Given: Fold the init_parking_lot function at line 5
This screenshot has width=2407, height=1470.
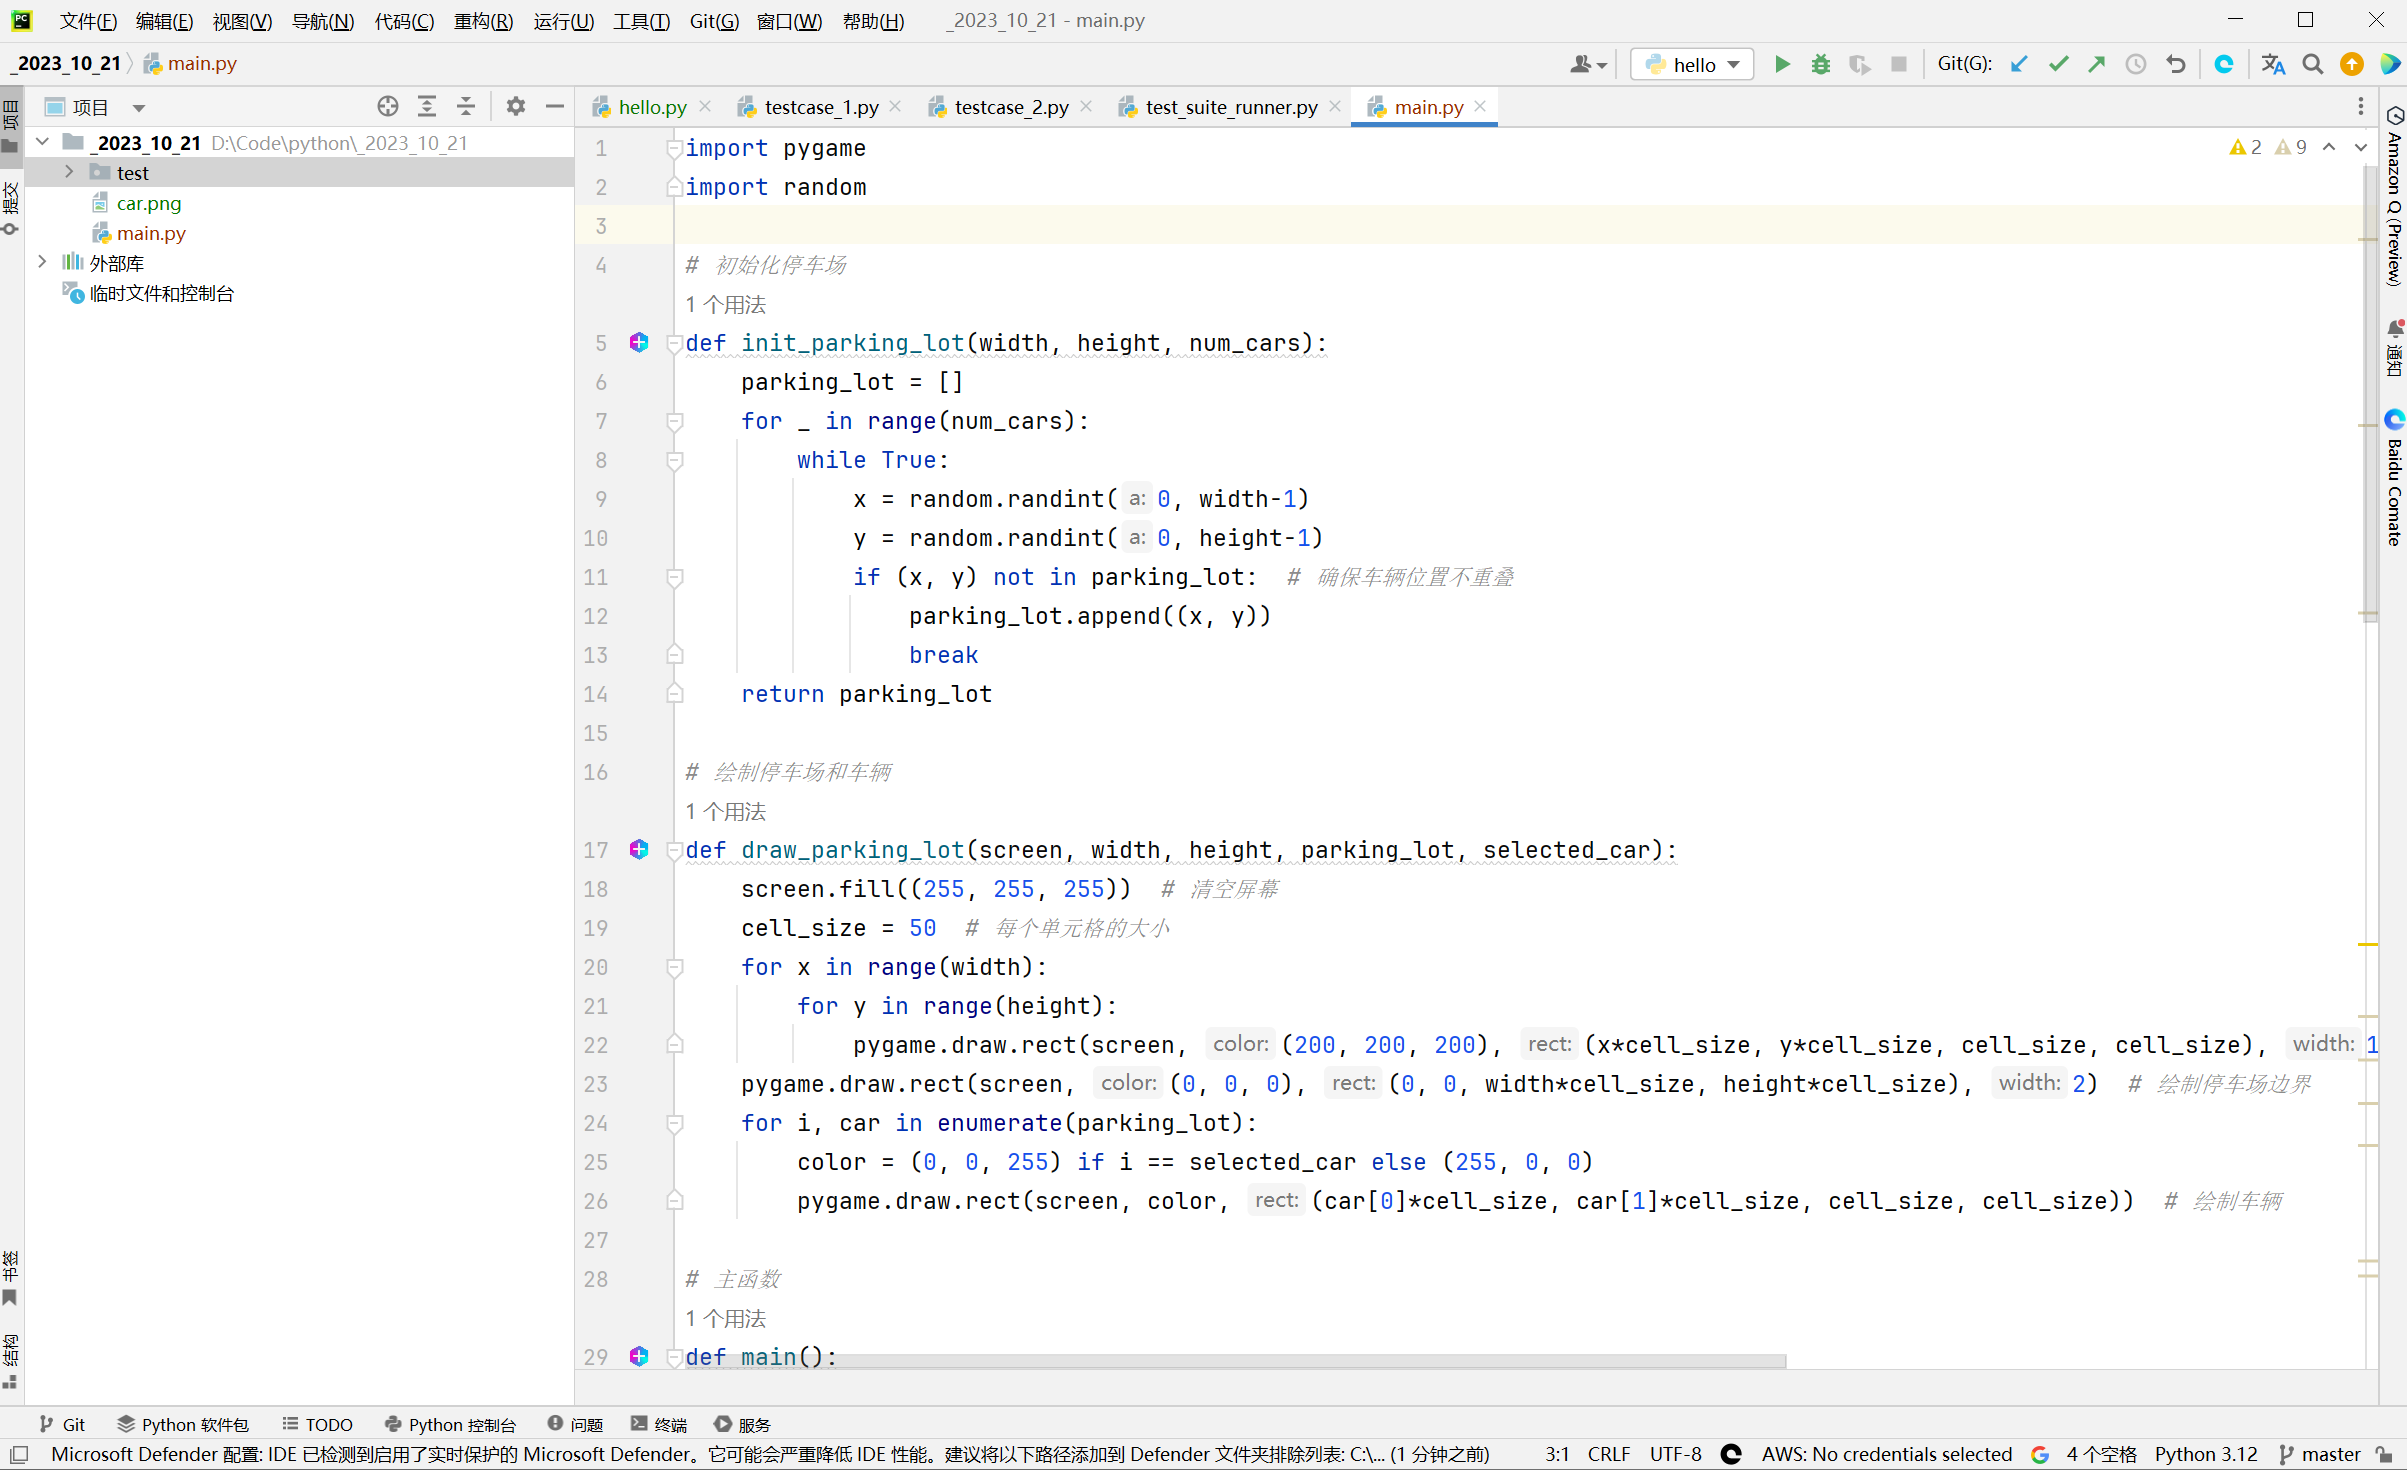Looking at the screenshot, I should pyautogui.click(x=674, y=343).
